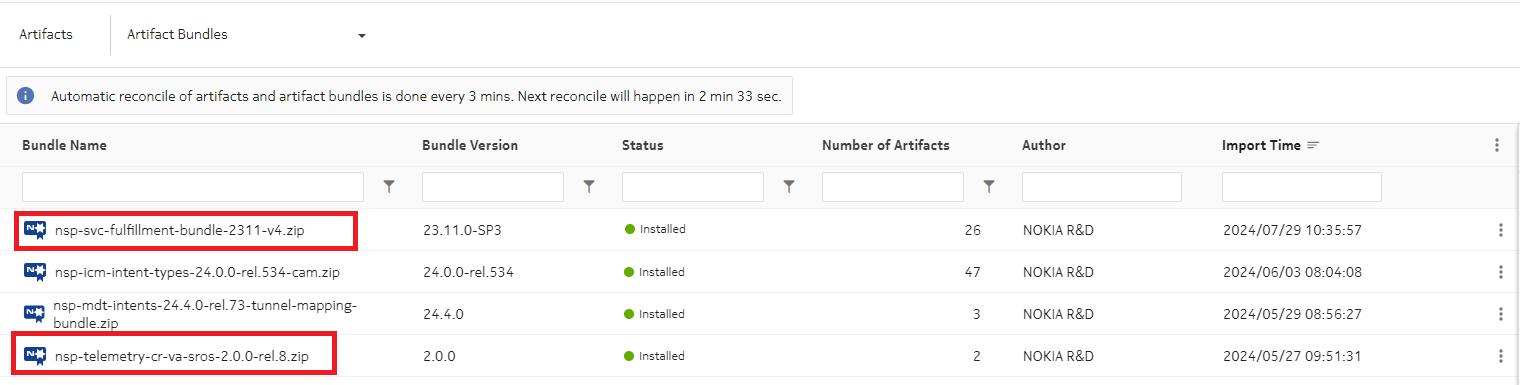Click filter icon beside Status filter box

[789, 186]
